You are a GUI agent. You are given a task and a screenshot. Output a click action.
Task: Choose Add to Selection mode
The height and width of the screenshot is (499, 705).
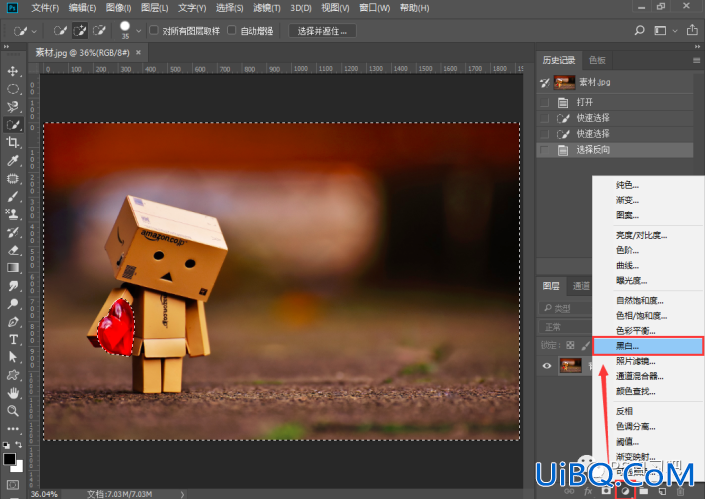[x=80, y=31]
